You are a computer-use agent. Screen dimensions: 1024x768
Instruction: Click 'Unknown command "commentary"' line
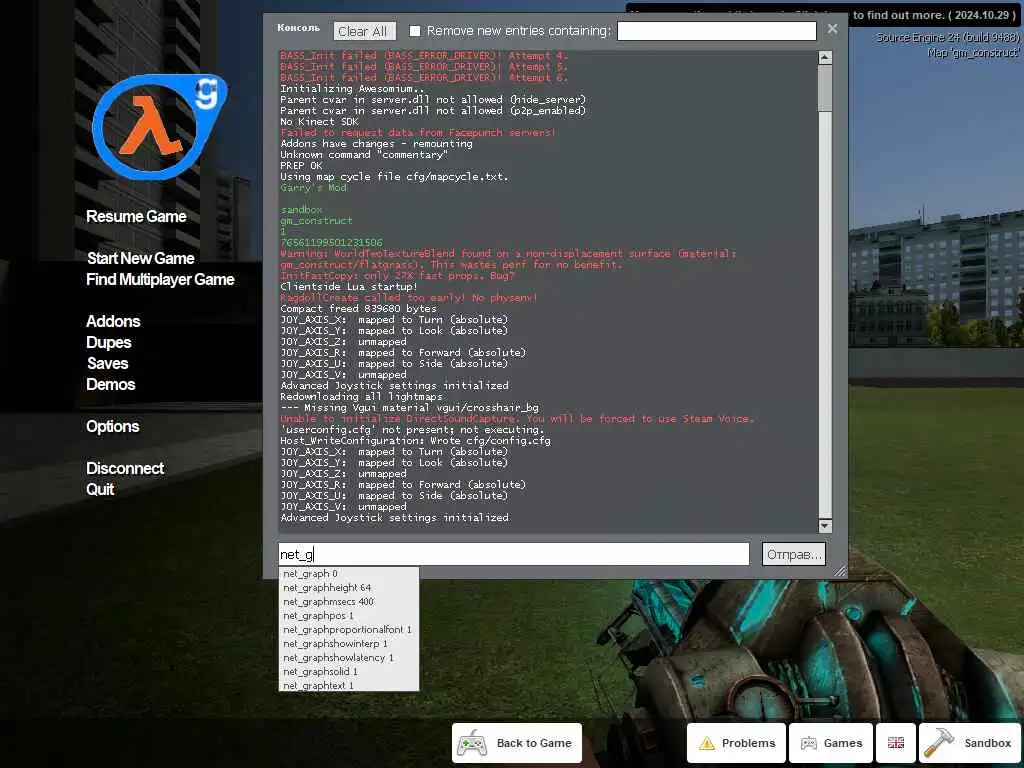tap(364, 155)
